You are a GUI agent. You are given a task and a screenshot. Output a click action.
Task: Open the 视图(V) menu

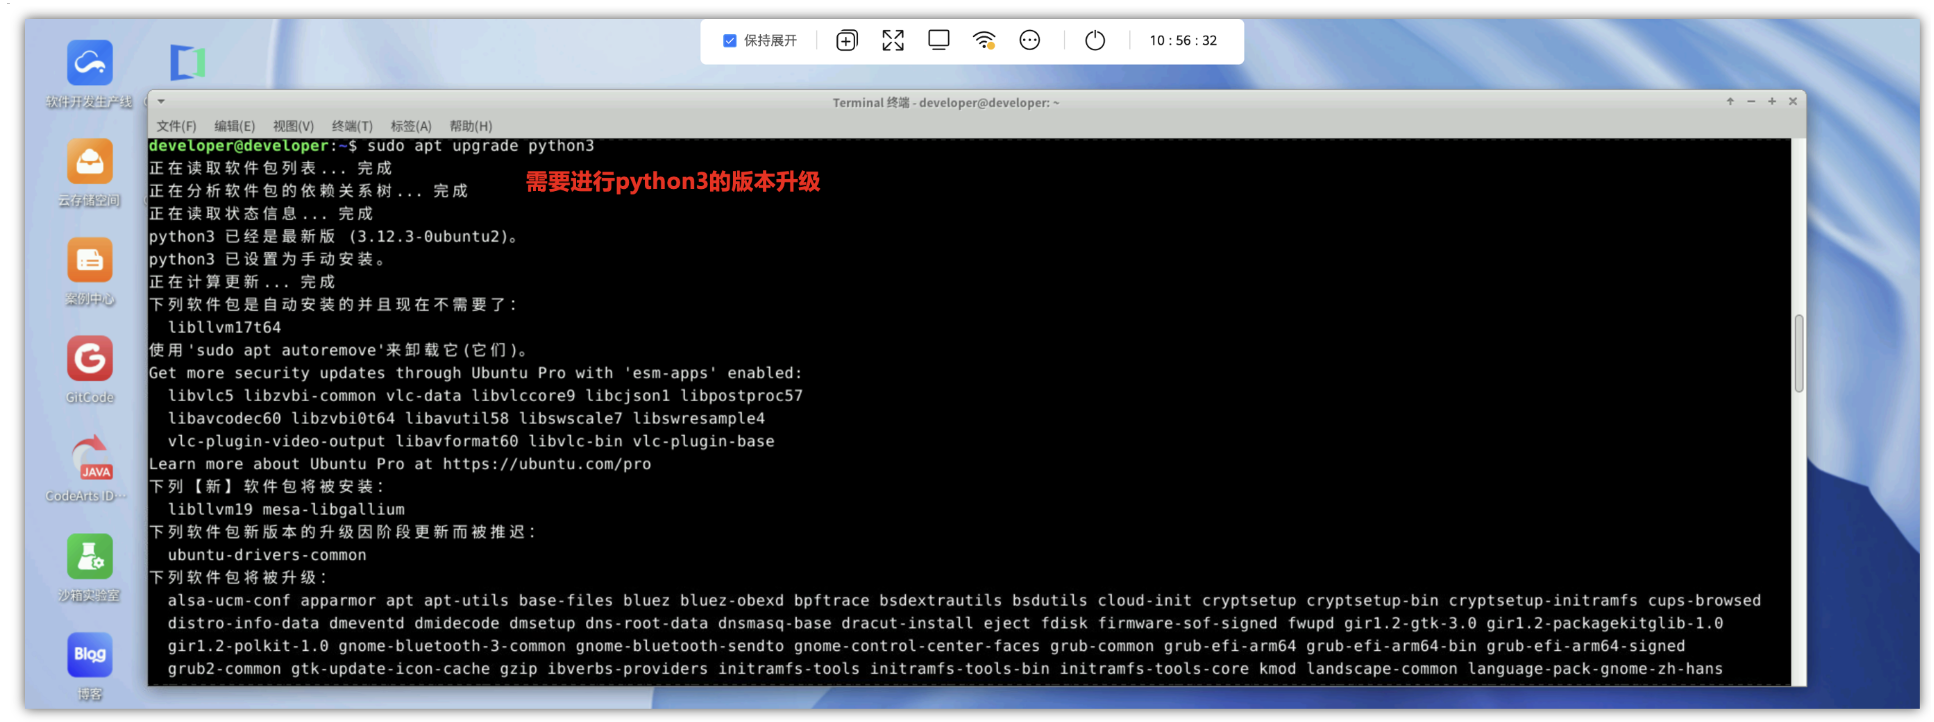(293, 126)
